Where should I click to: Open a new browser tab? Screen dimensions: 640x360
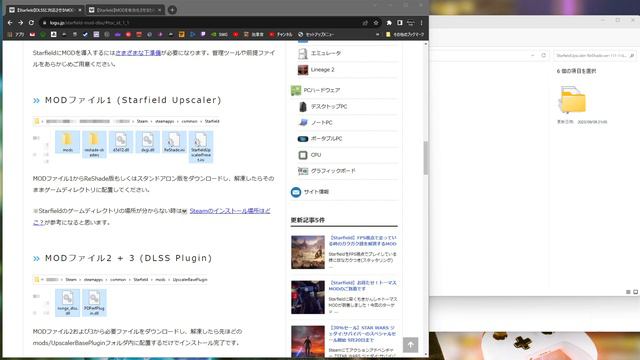172,10
